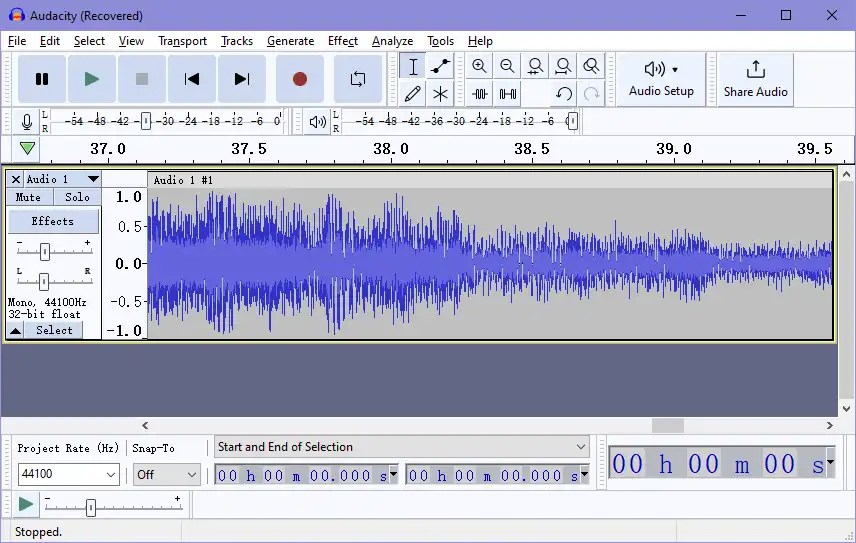
Task: Click the track gain slider knob
Action: pos(45,252)
